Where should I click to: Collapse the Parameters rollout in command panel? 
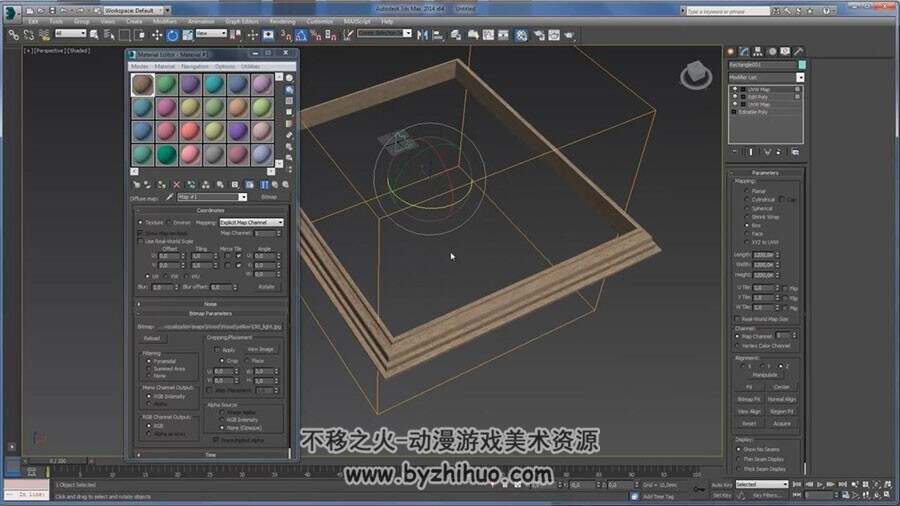click(765, 173)
